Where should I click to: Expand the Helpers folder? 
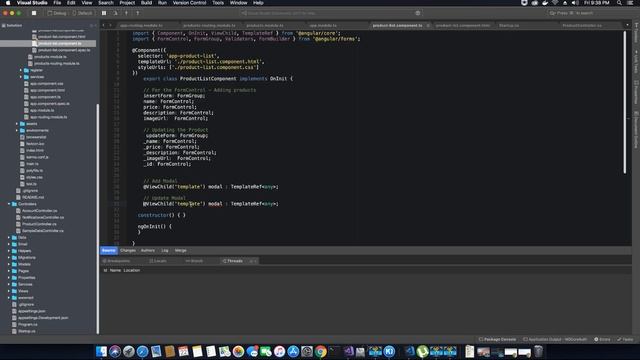9,251
